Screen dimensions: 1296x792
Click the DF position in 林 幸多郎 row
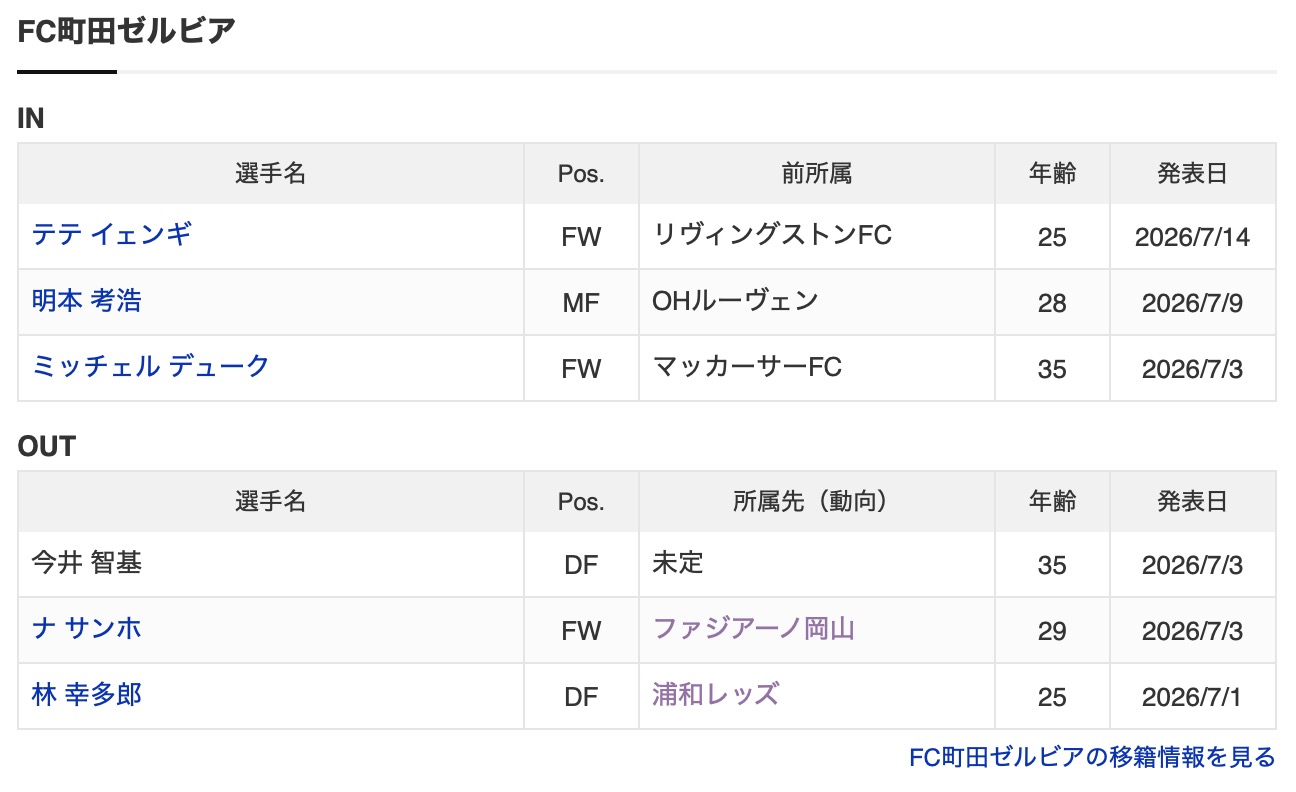point(581,698)
